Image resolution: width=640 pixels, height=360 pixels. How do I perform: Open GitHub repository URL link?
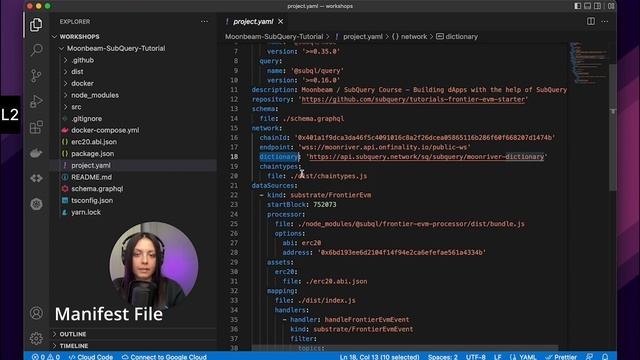click(413, 99)
